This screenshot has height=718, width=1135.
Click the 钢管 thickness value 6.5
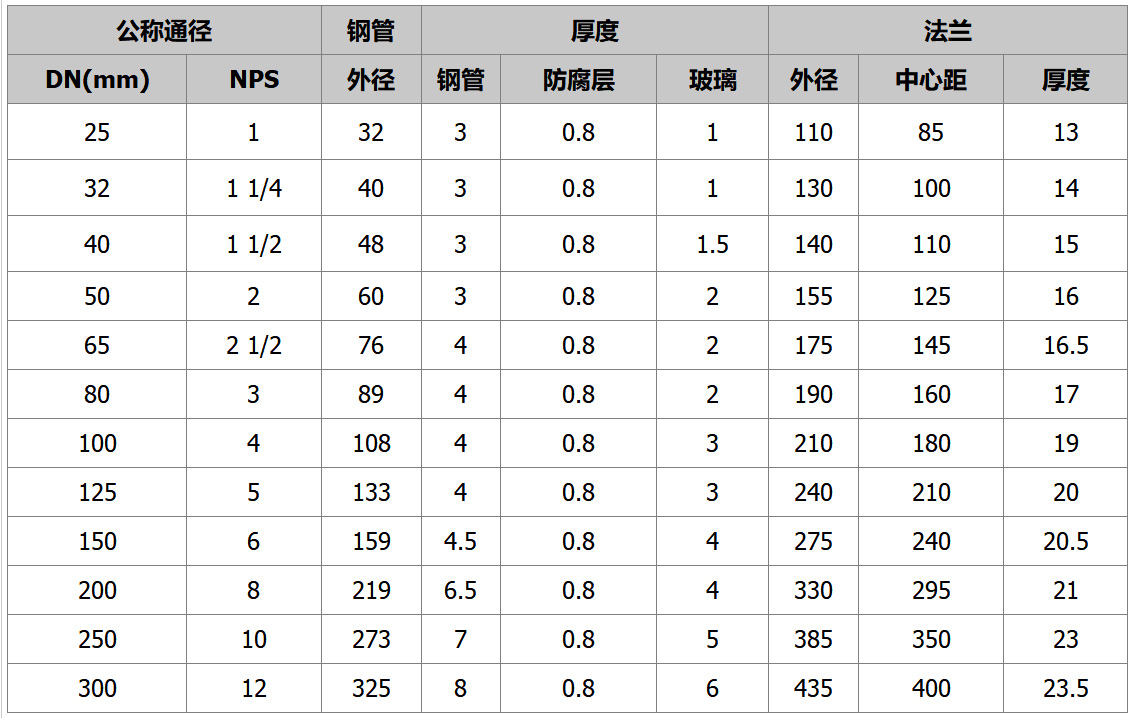[460, 590]
